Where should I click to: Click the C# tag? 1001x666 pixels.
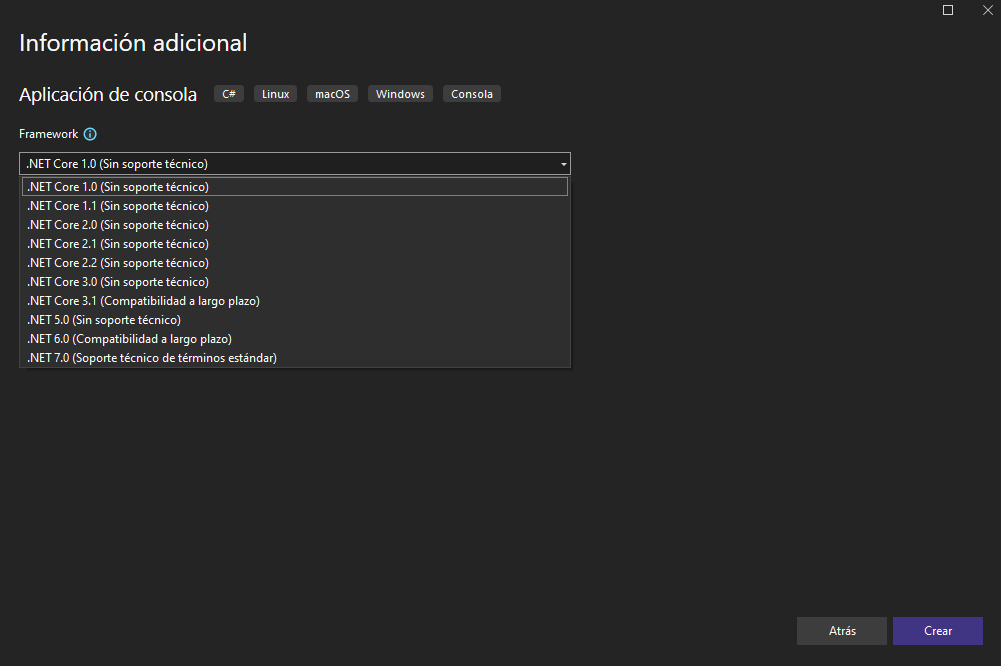click(229, 94)
